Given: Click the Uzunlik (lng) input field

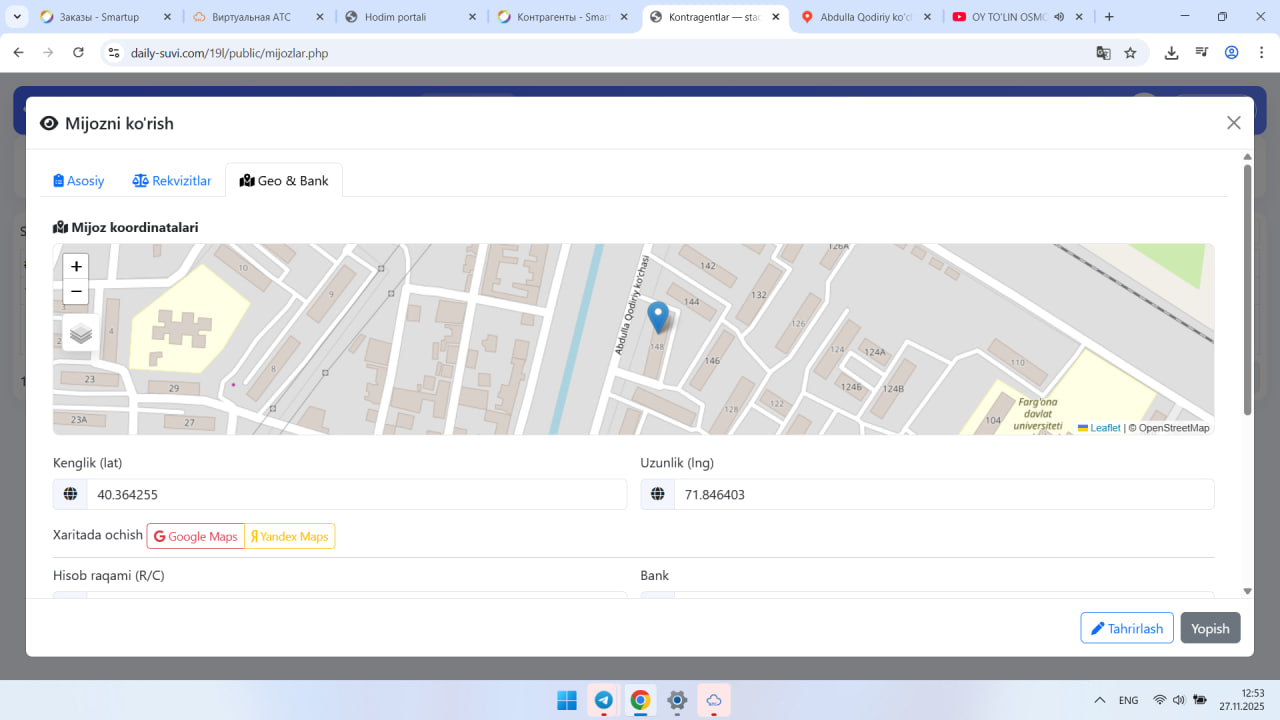Looking at the screenshot, I should pyautogui.click(x=943, y=494).
